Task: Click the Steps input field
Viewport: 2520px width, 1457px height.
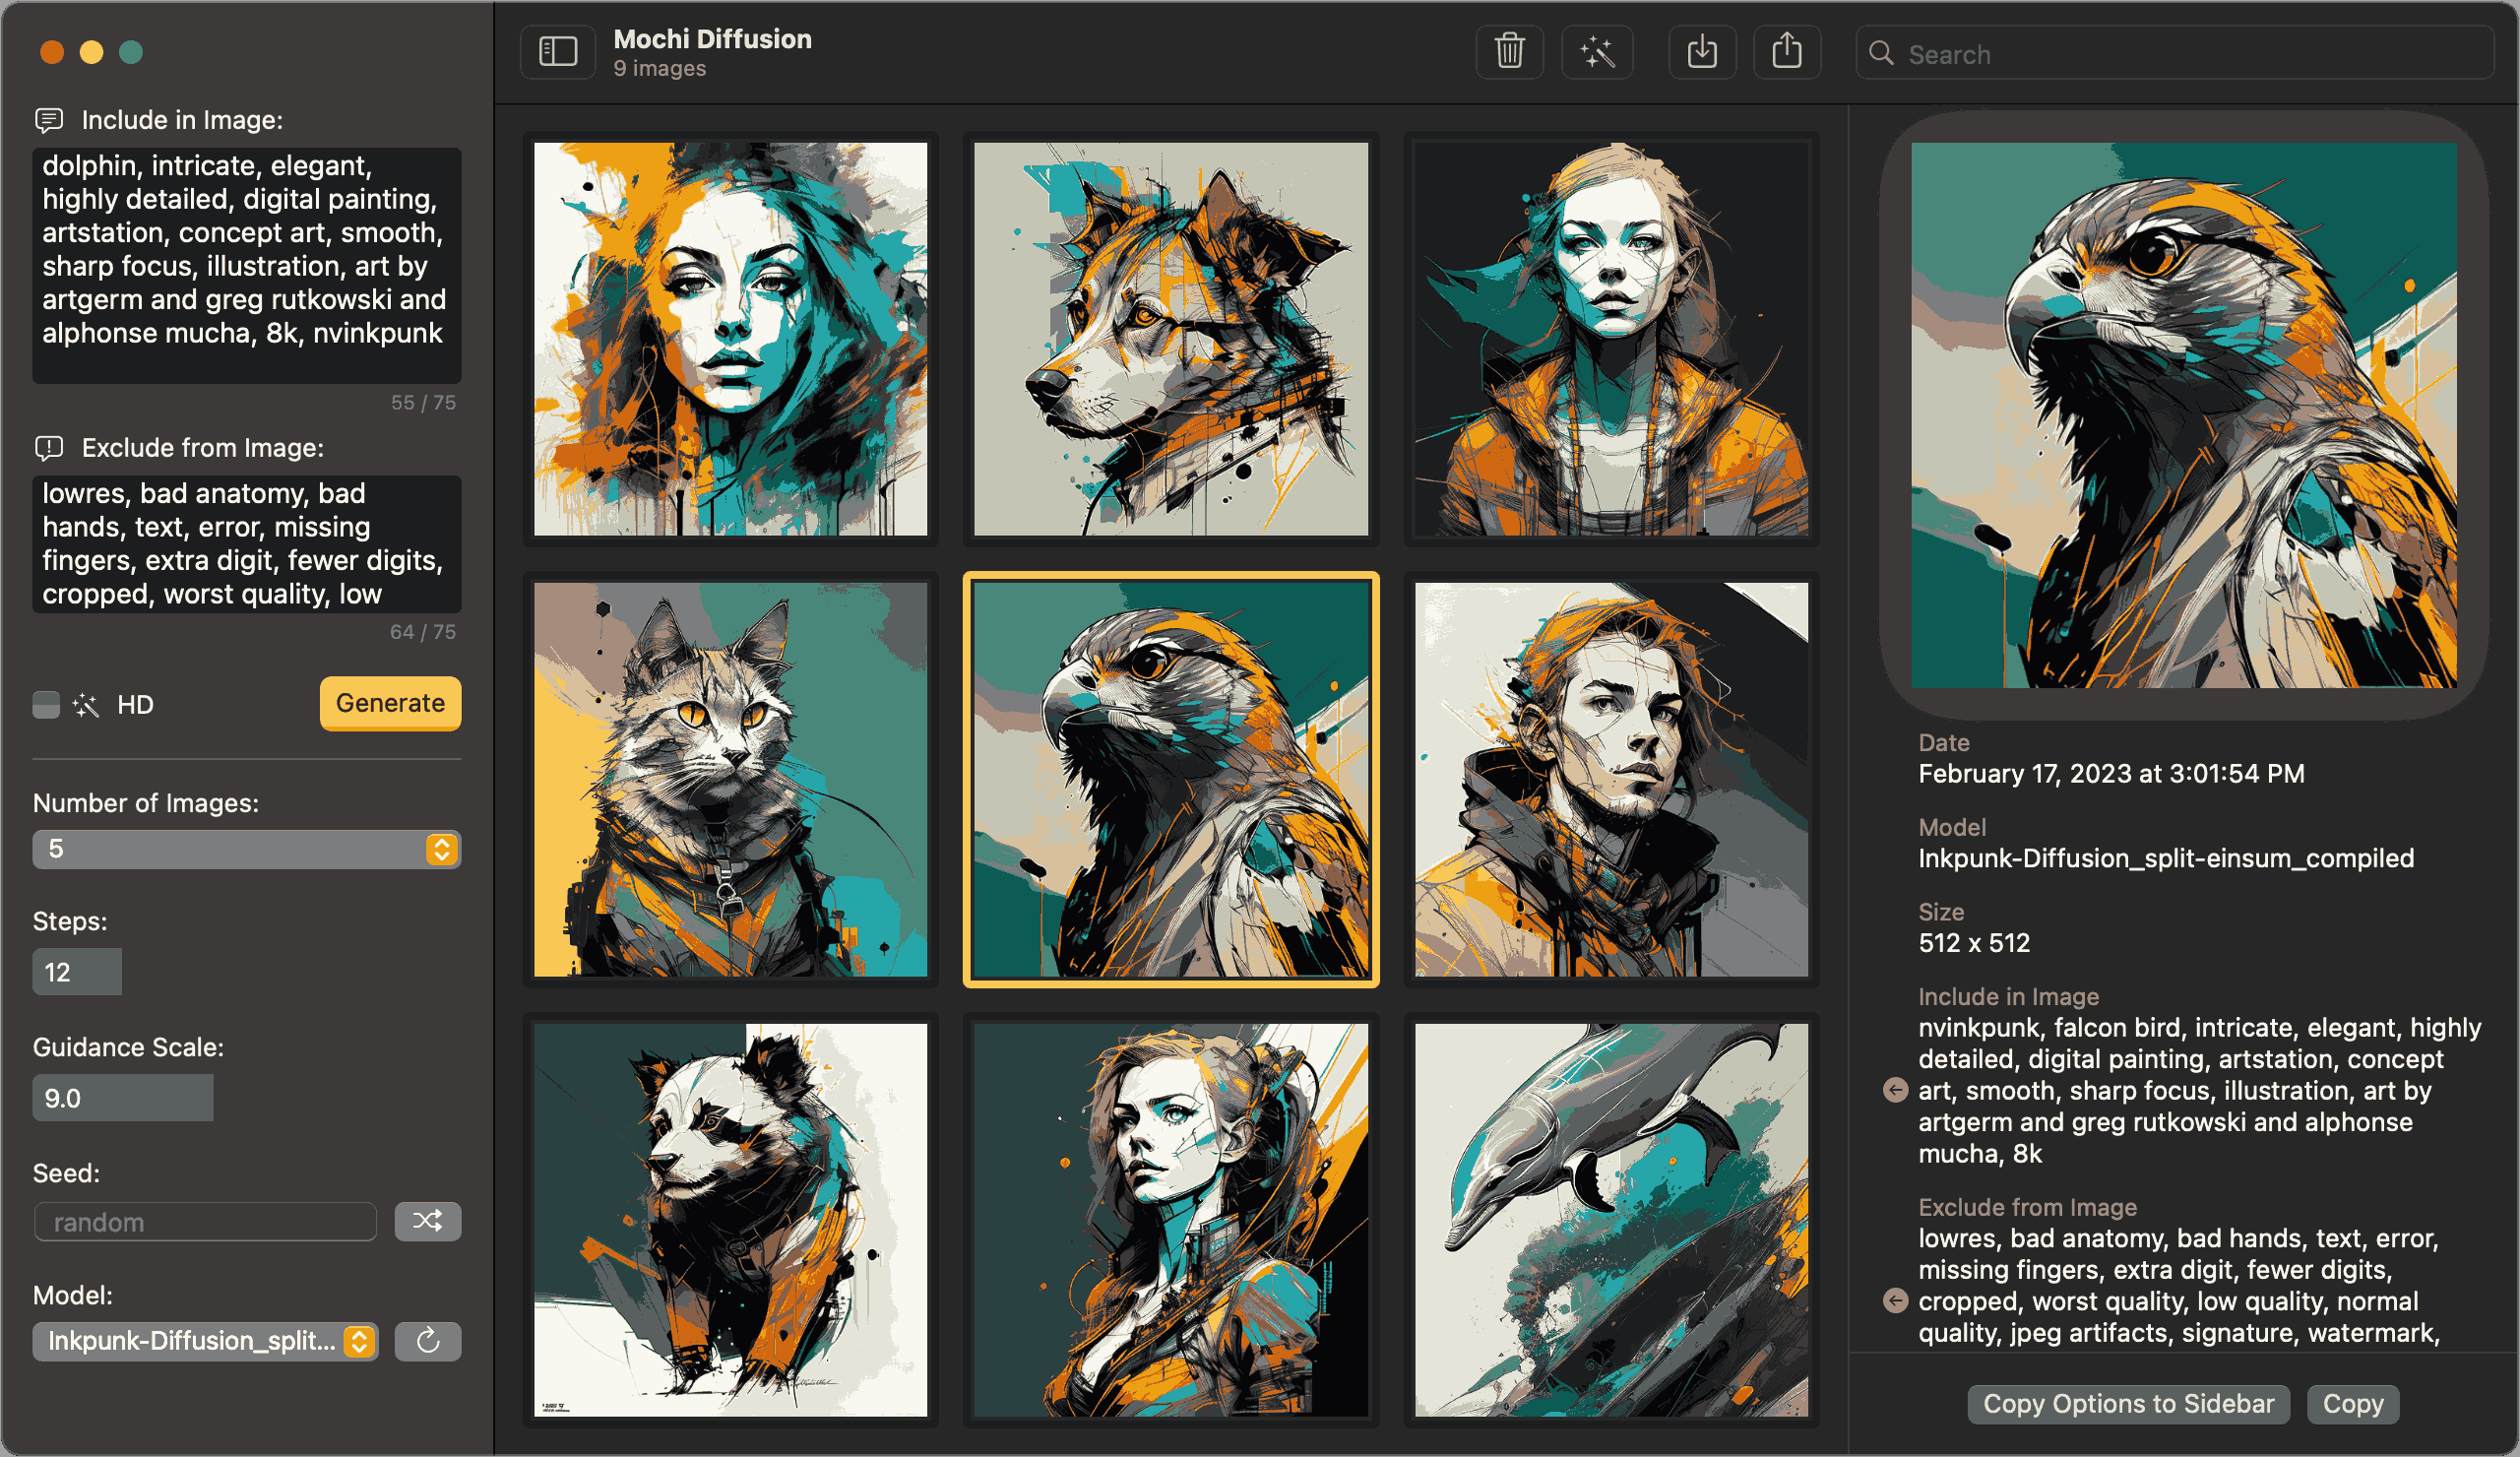Action: [77, 972]
